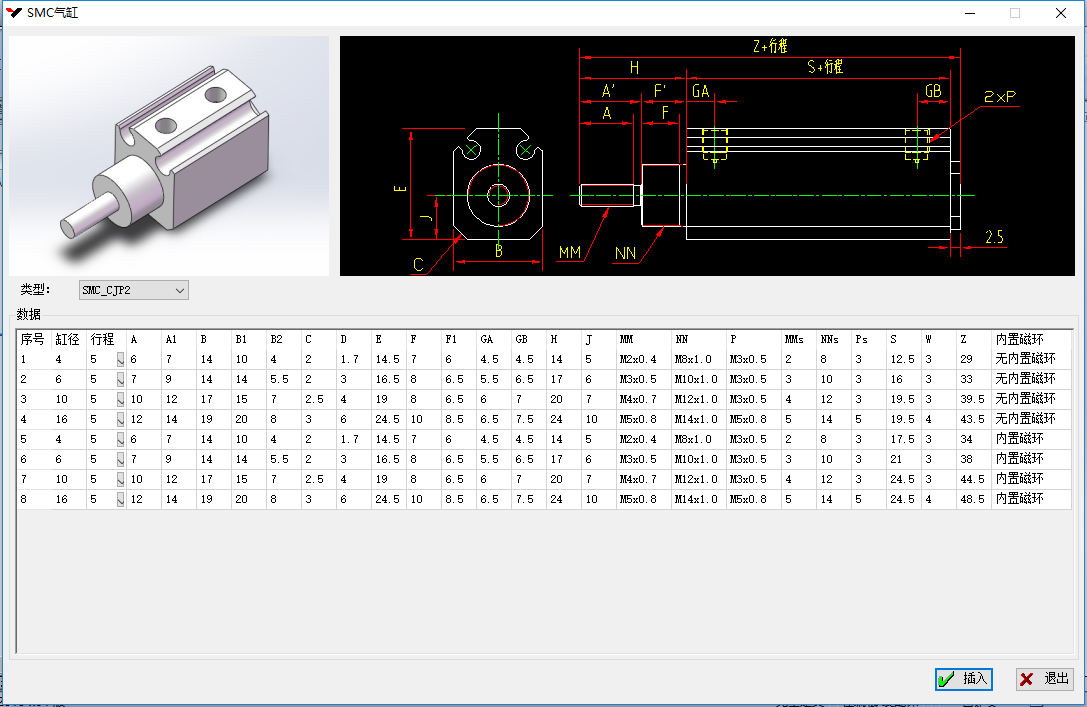Screen dimensions: 1087x707
Task: Minimize the SMC气缸 window
Action: coord(968,13)
